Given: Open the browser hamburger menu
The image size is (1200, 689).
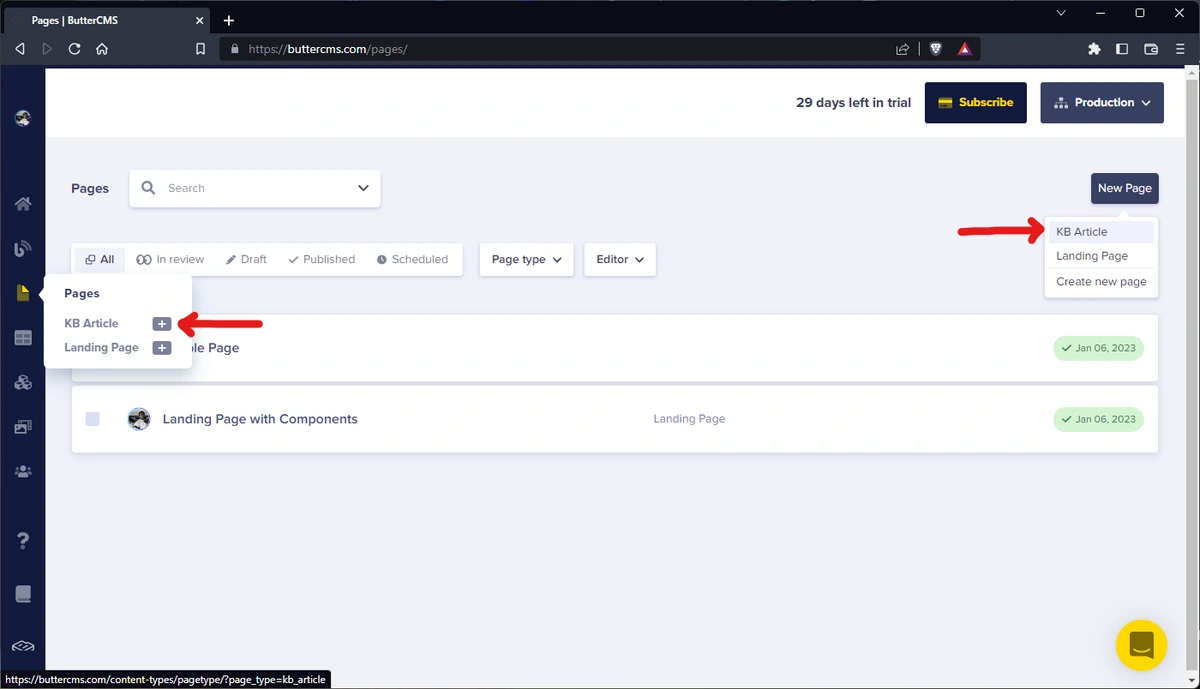Looking at the screenshot, I should [1180, 48].
